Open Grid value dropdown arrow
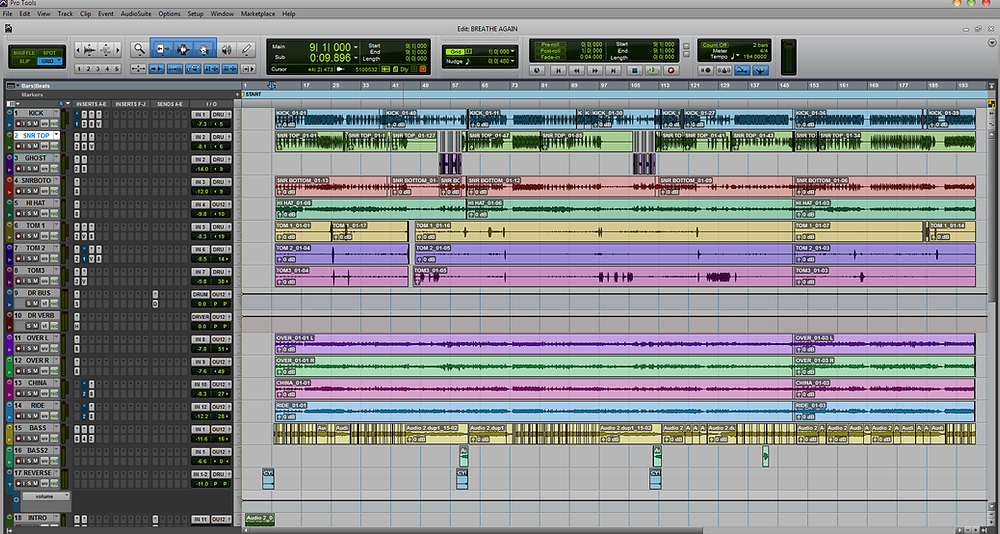This screenshot has width=1000, height=534. pyautogui.click(x=513, y=51)
